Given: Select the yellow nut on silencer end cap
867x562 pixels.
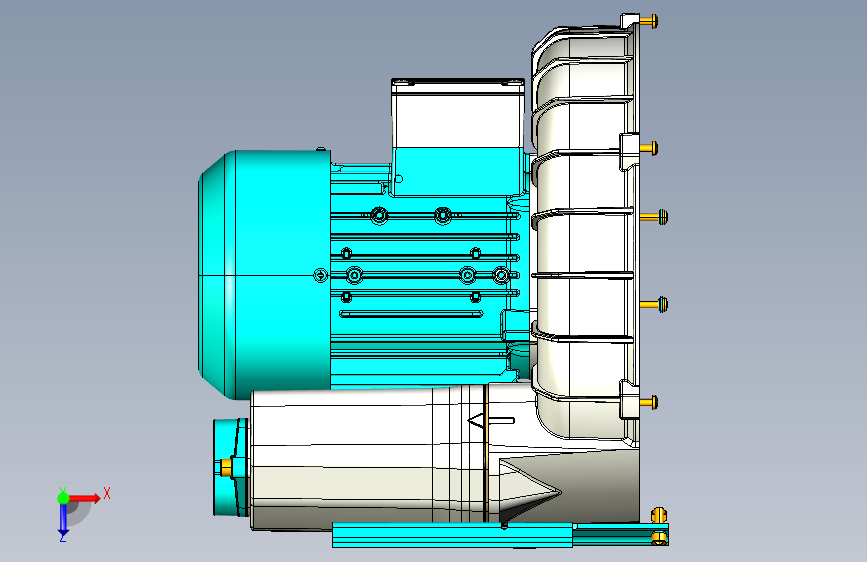Looking at the screenshot, I should 226,467.
